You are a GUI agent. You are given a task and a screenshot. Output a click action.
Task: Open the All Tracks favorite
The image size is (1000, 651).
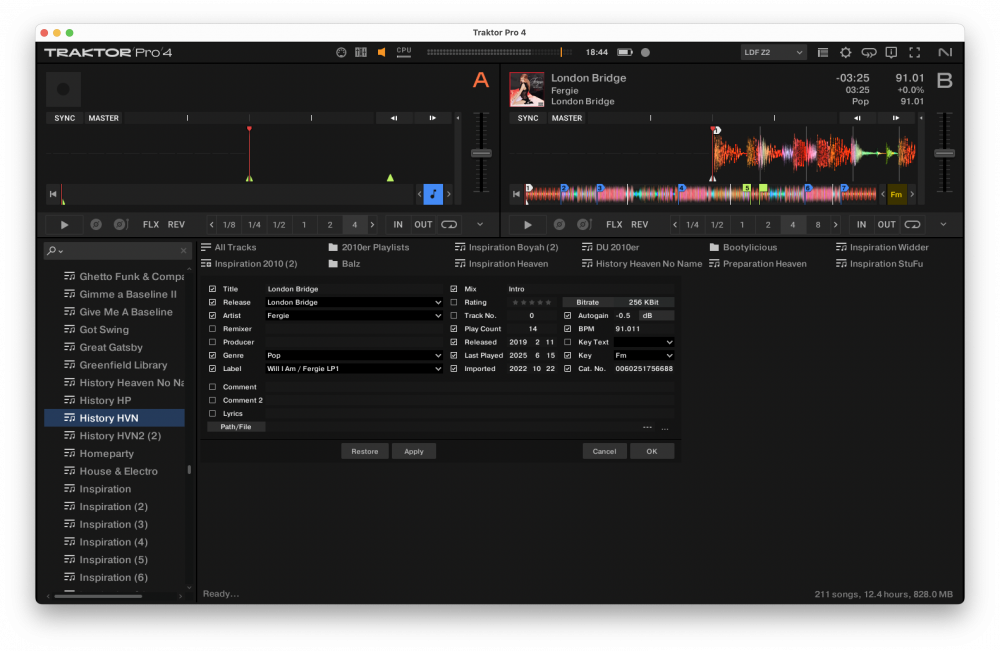point(228,247)
